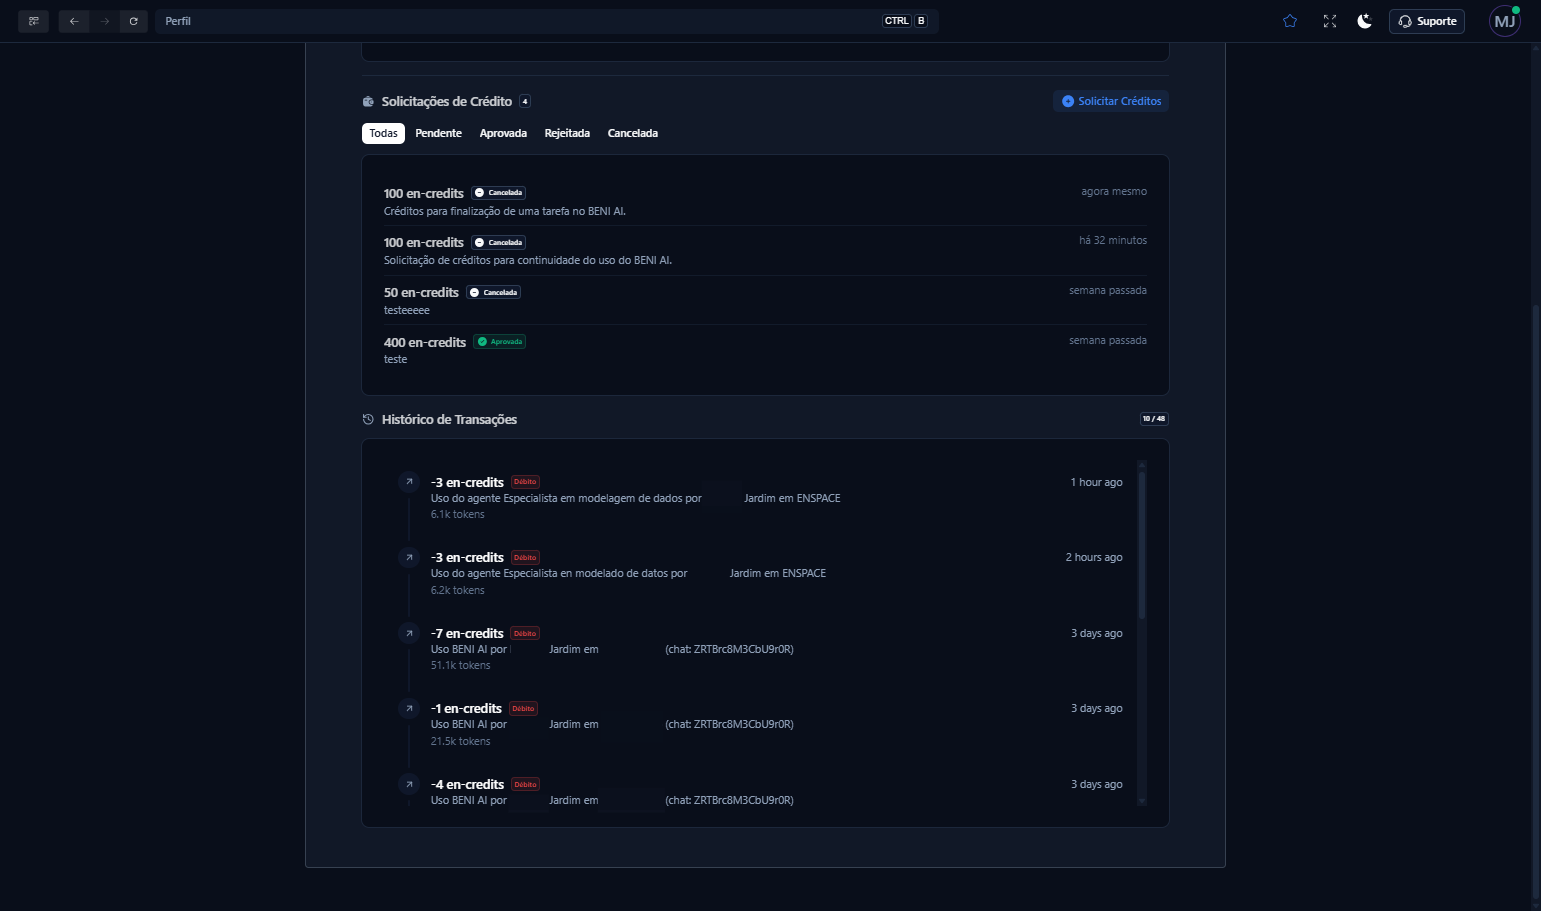The width and height of the screenshot is (1541, 911).
Task: Go back with the left arrow button
Action: tap(74, 21)
